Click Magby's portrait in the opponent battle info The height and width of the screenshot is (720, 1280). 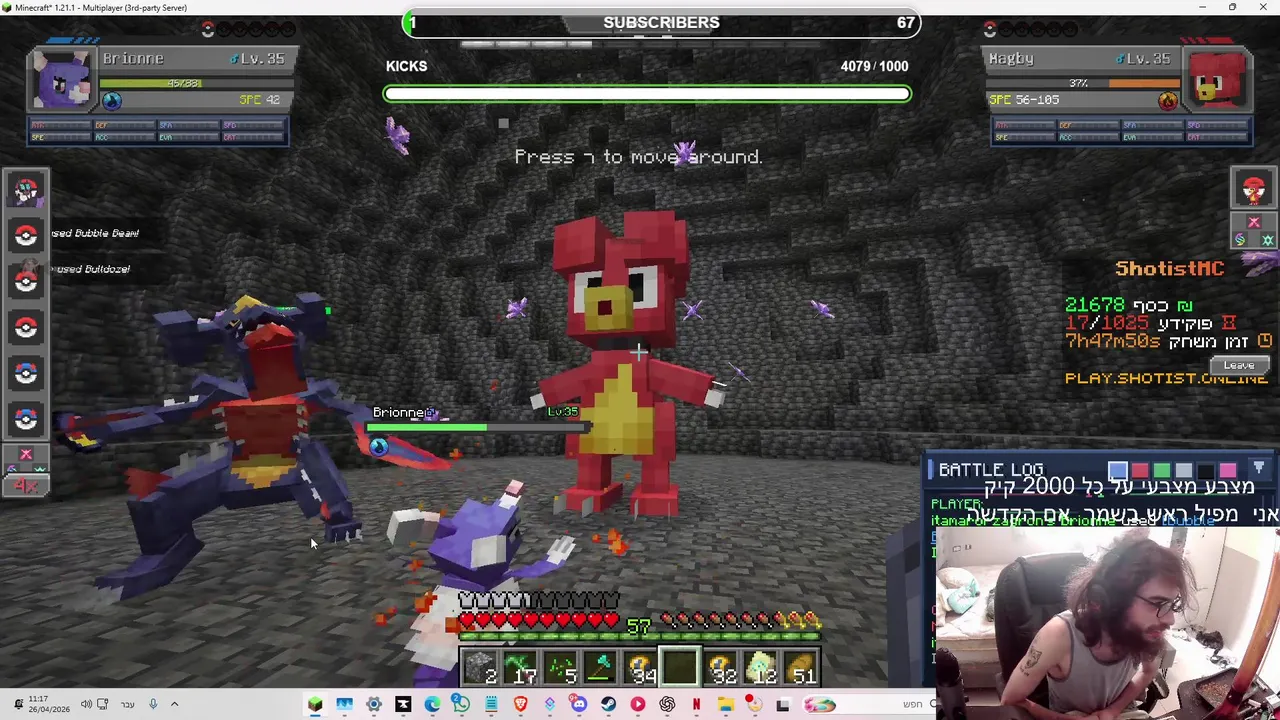pos(1218,78)
